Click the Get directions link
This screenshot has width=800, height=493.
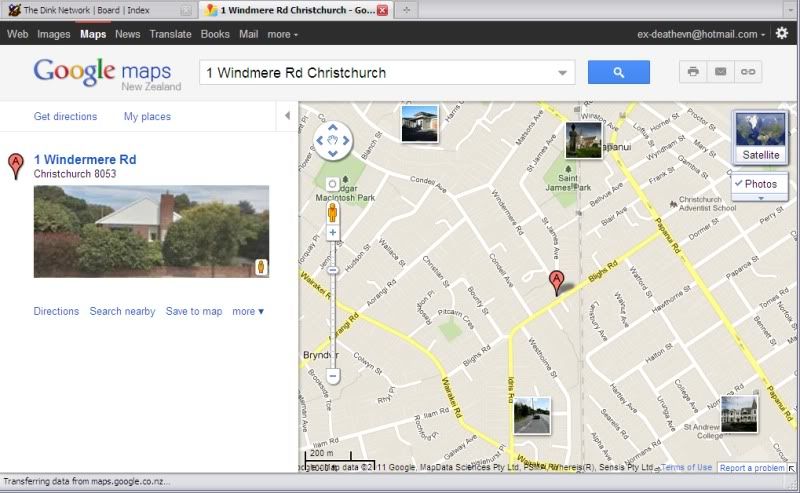pyautogui.click(x=65, y=116)
